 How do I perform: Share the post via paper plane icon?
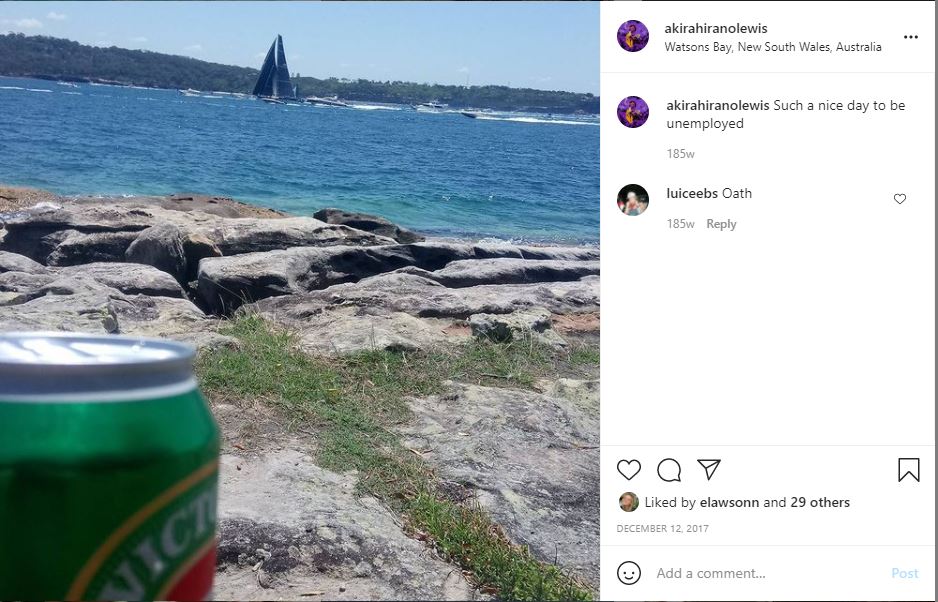coord(709,469)
